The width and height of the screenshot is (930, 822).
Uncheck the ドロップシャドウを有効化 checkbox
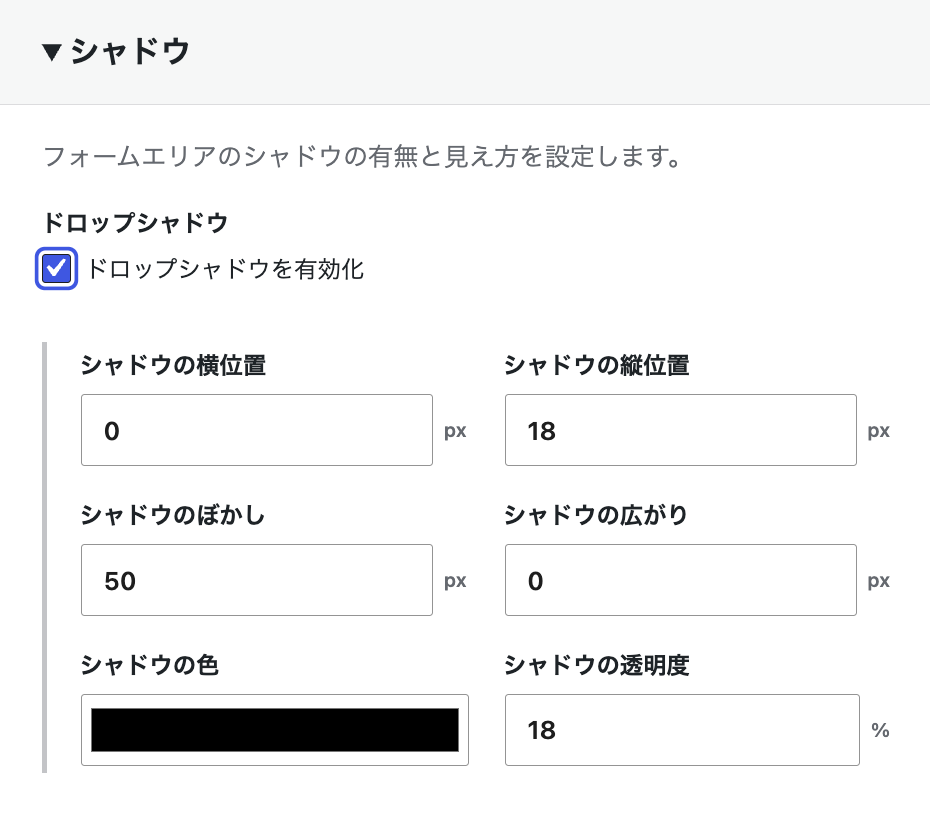[x=56, y=269]
